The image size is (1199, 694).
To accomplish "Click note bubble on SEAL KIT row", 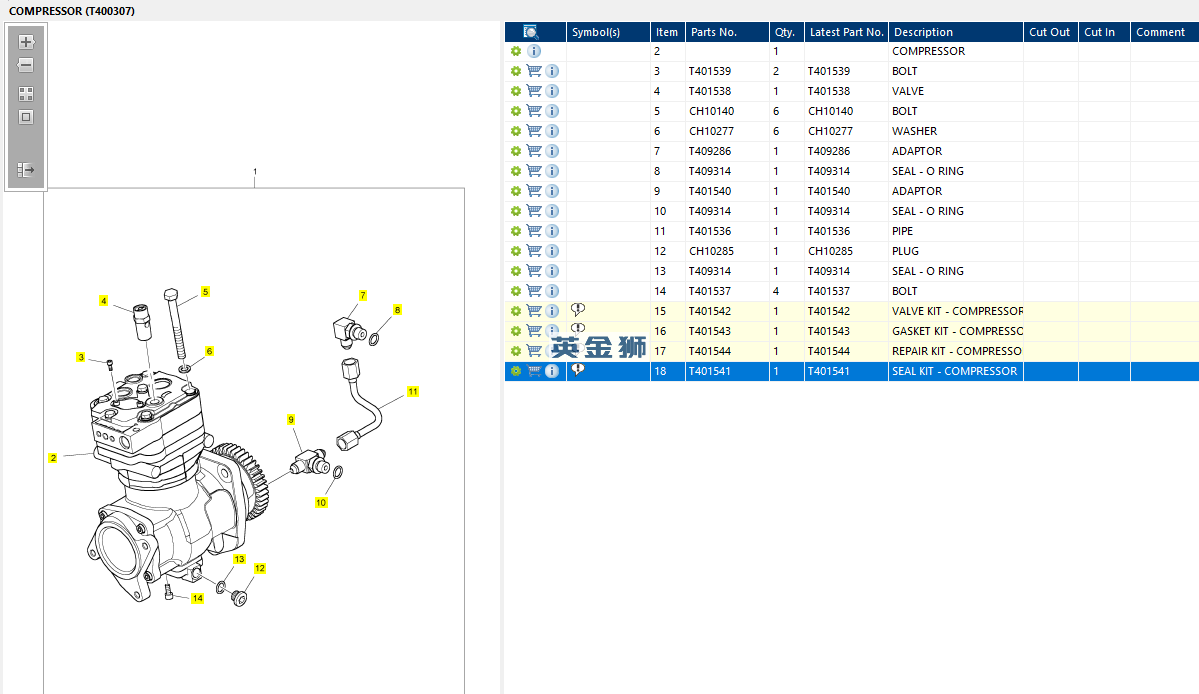I will 578,370.
